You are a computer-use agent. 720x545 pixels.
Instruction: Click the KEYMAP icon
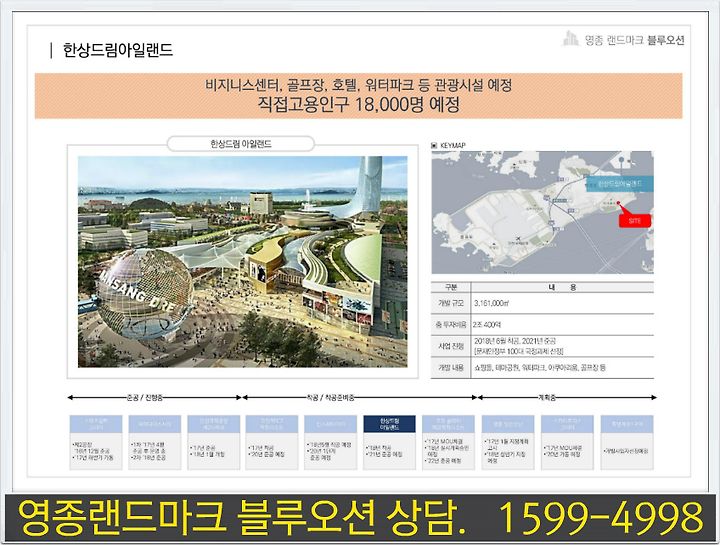click(x=434, y=146)
